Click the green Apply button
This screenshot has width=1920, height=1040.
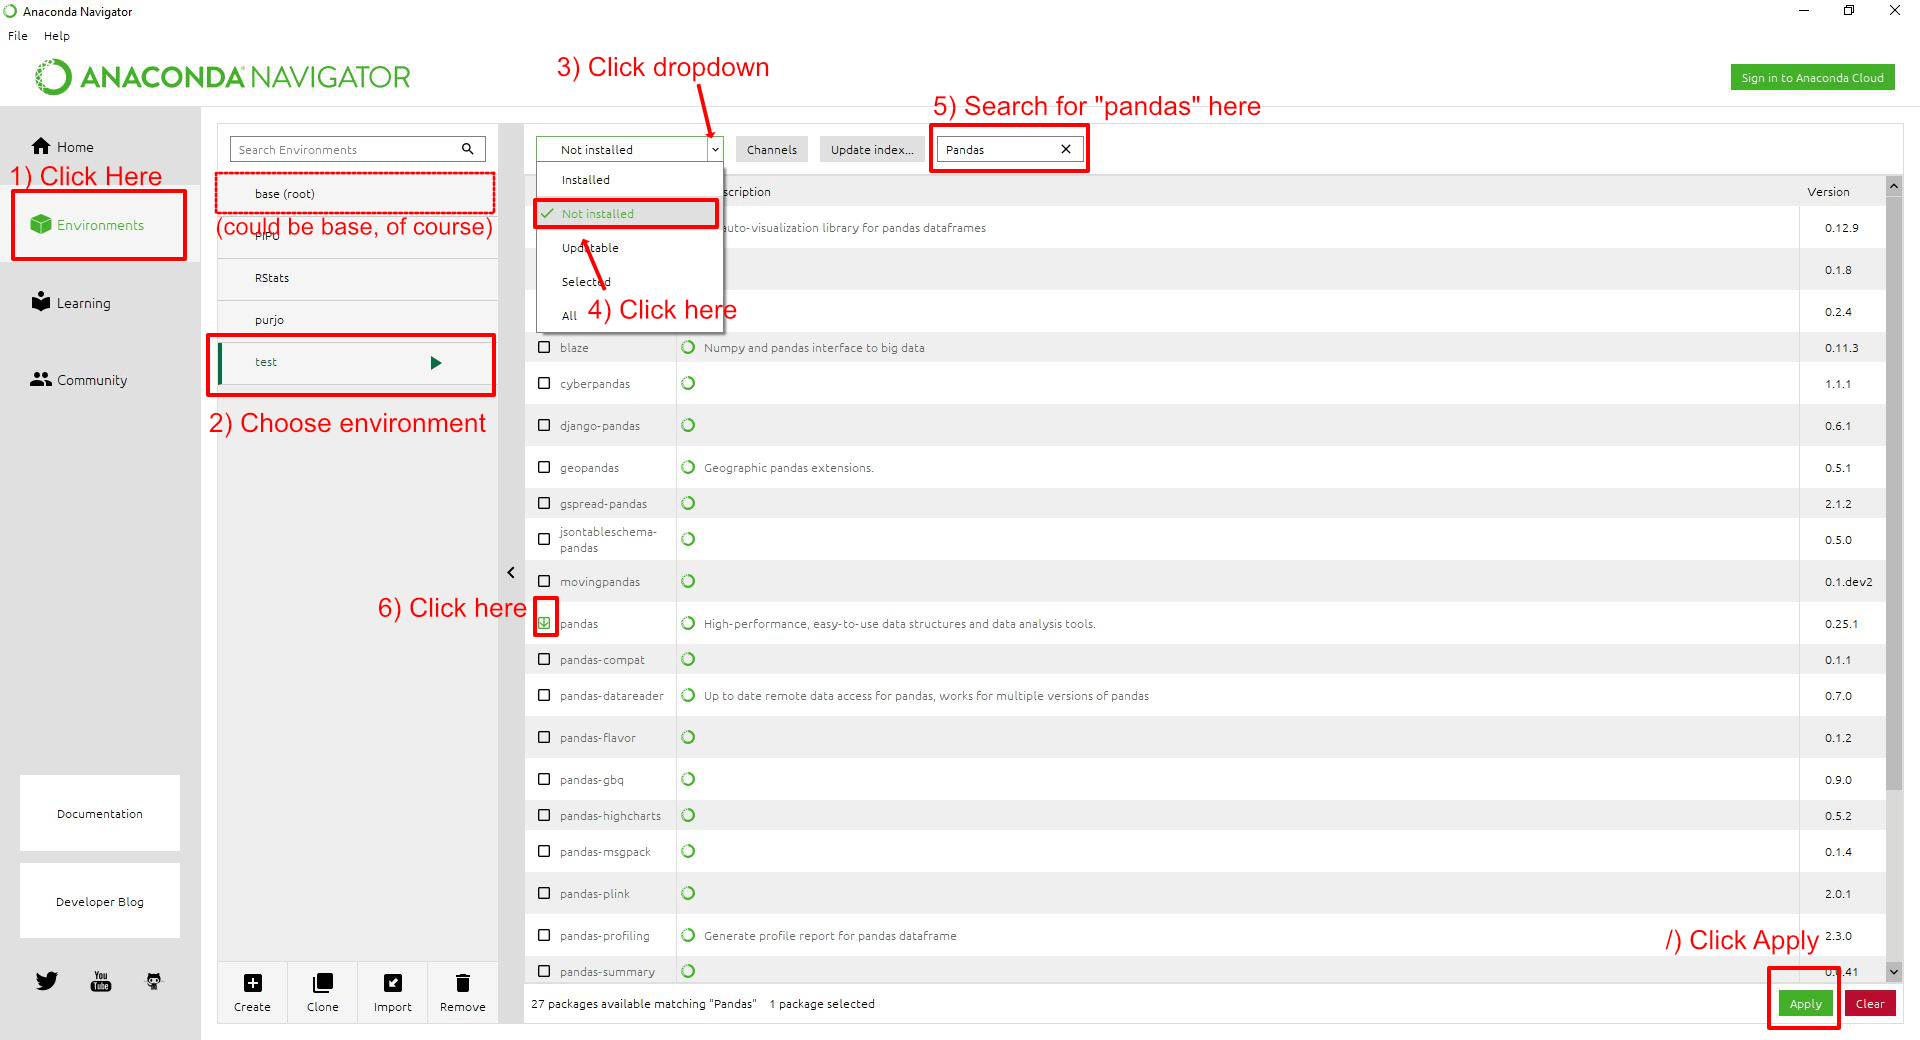1805,1003
